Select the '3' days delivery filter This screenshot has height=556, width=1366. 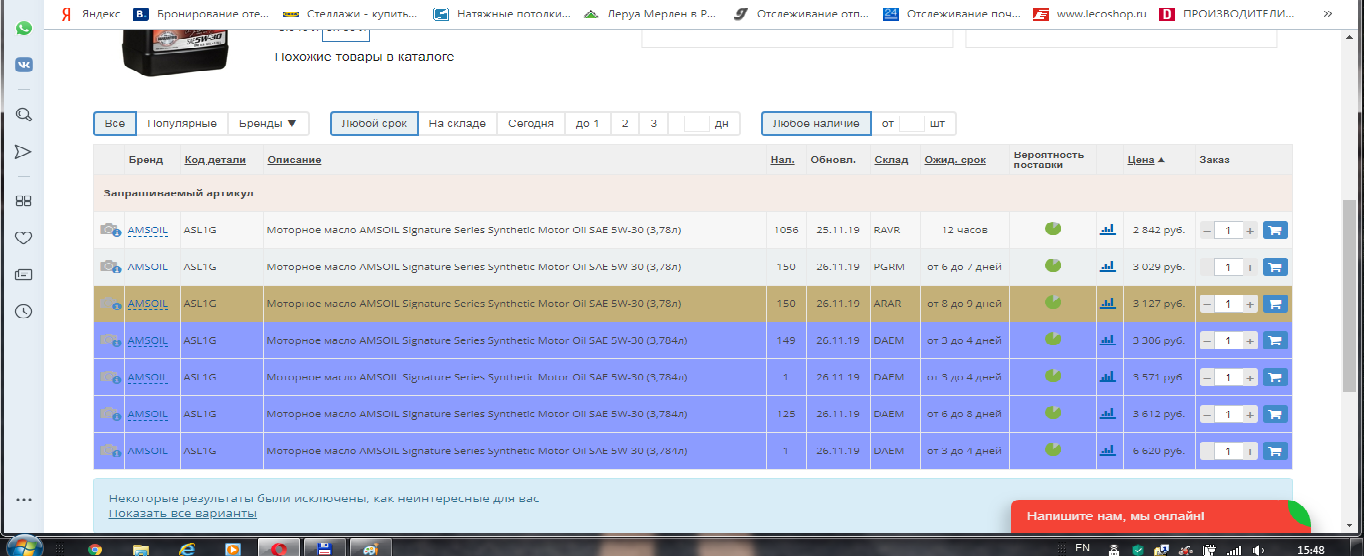[653, 123]
